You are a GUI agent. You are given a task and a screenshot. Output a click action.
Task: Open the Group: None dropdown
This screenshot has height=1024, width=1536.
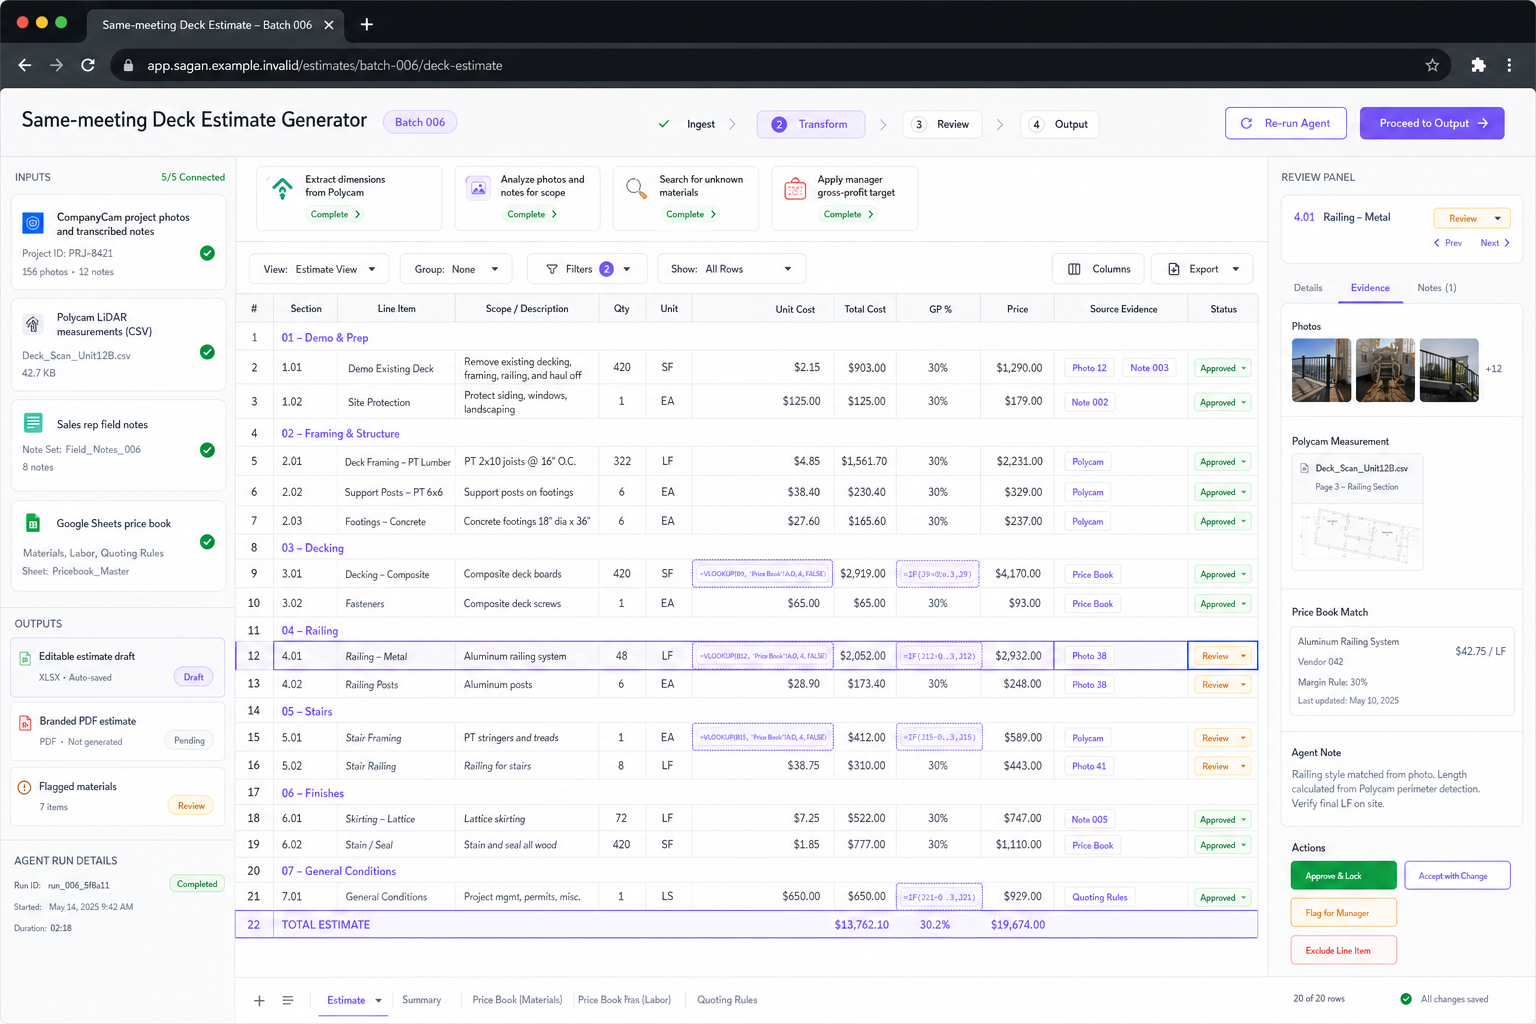tap(456, 269)
